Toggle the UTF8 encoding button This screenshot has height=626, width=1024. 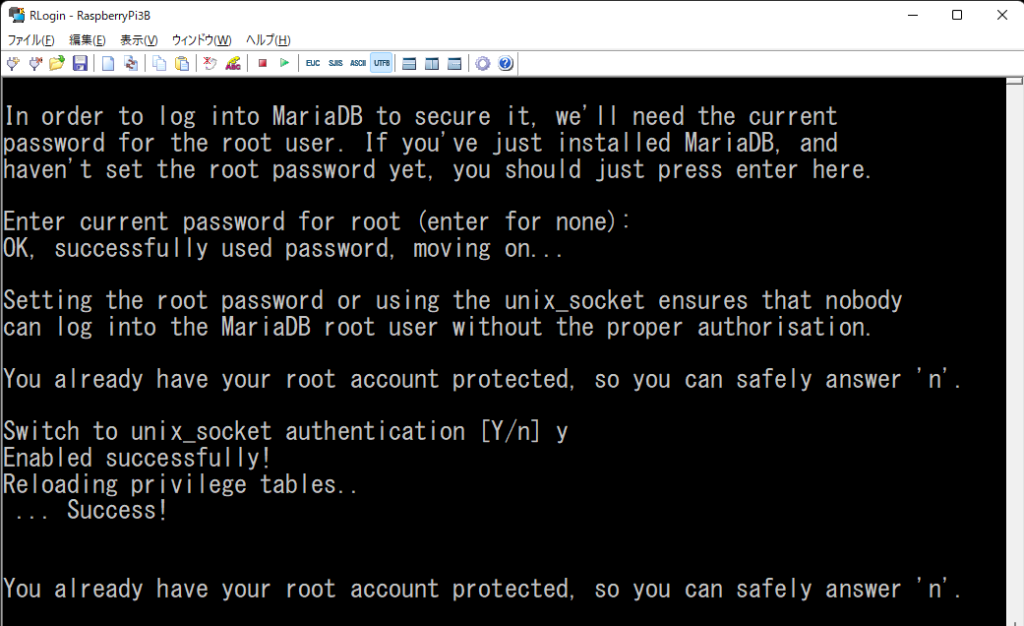coord(381,63)
